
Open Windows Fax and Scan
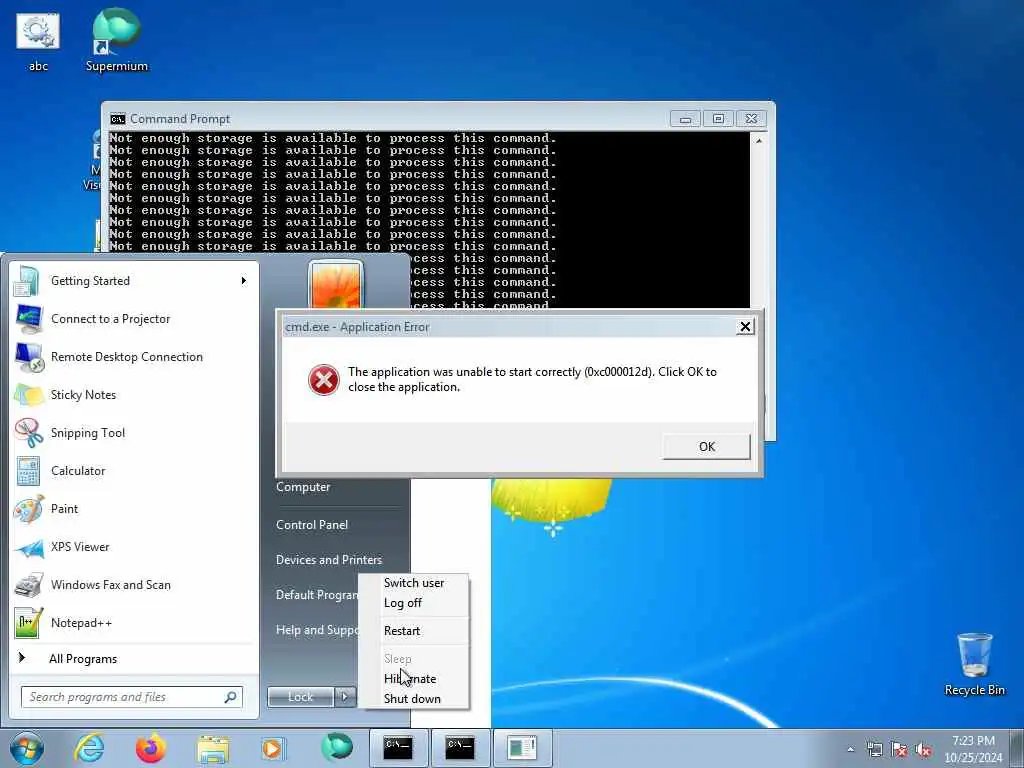click(x=135, y=584)
